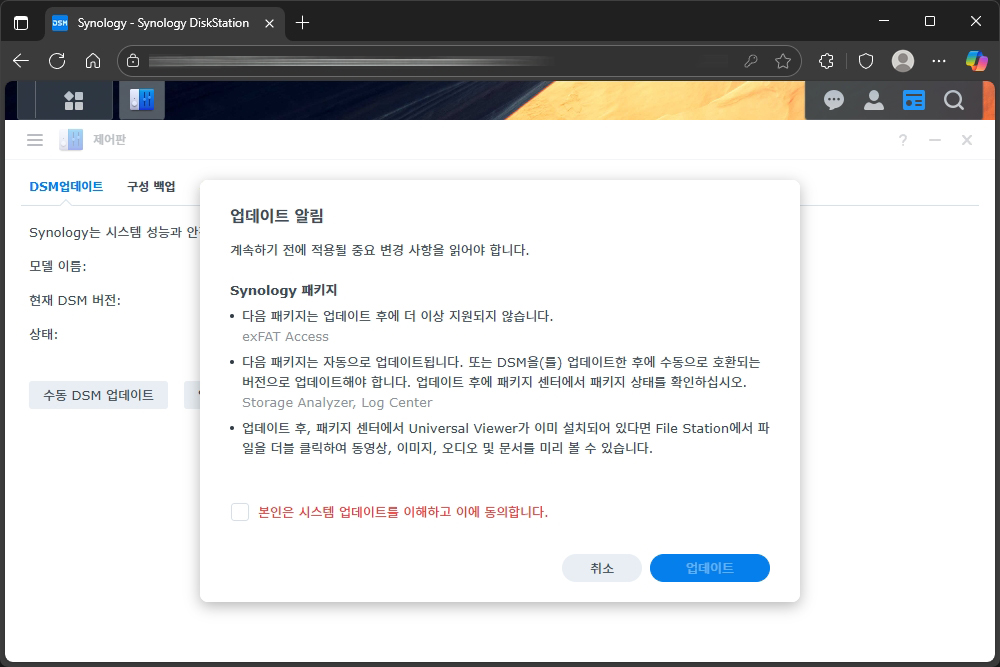Viewport: 1000px width, 667px height.
Task: Go to the browser home page icon
Action: [x=93, y=61]
